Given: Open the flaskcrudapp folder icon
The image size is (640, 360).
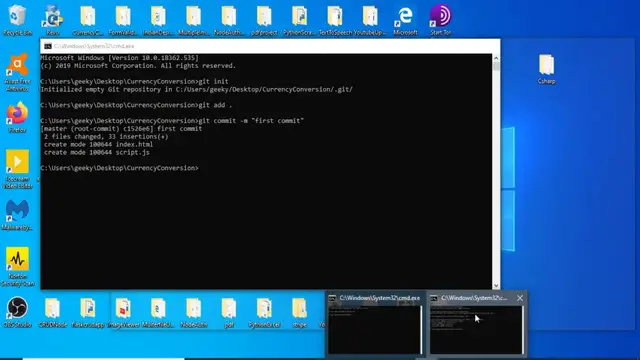Looking at the screenshot, I should 88,313.
